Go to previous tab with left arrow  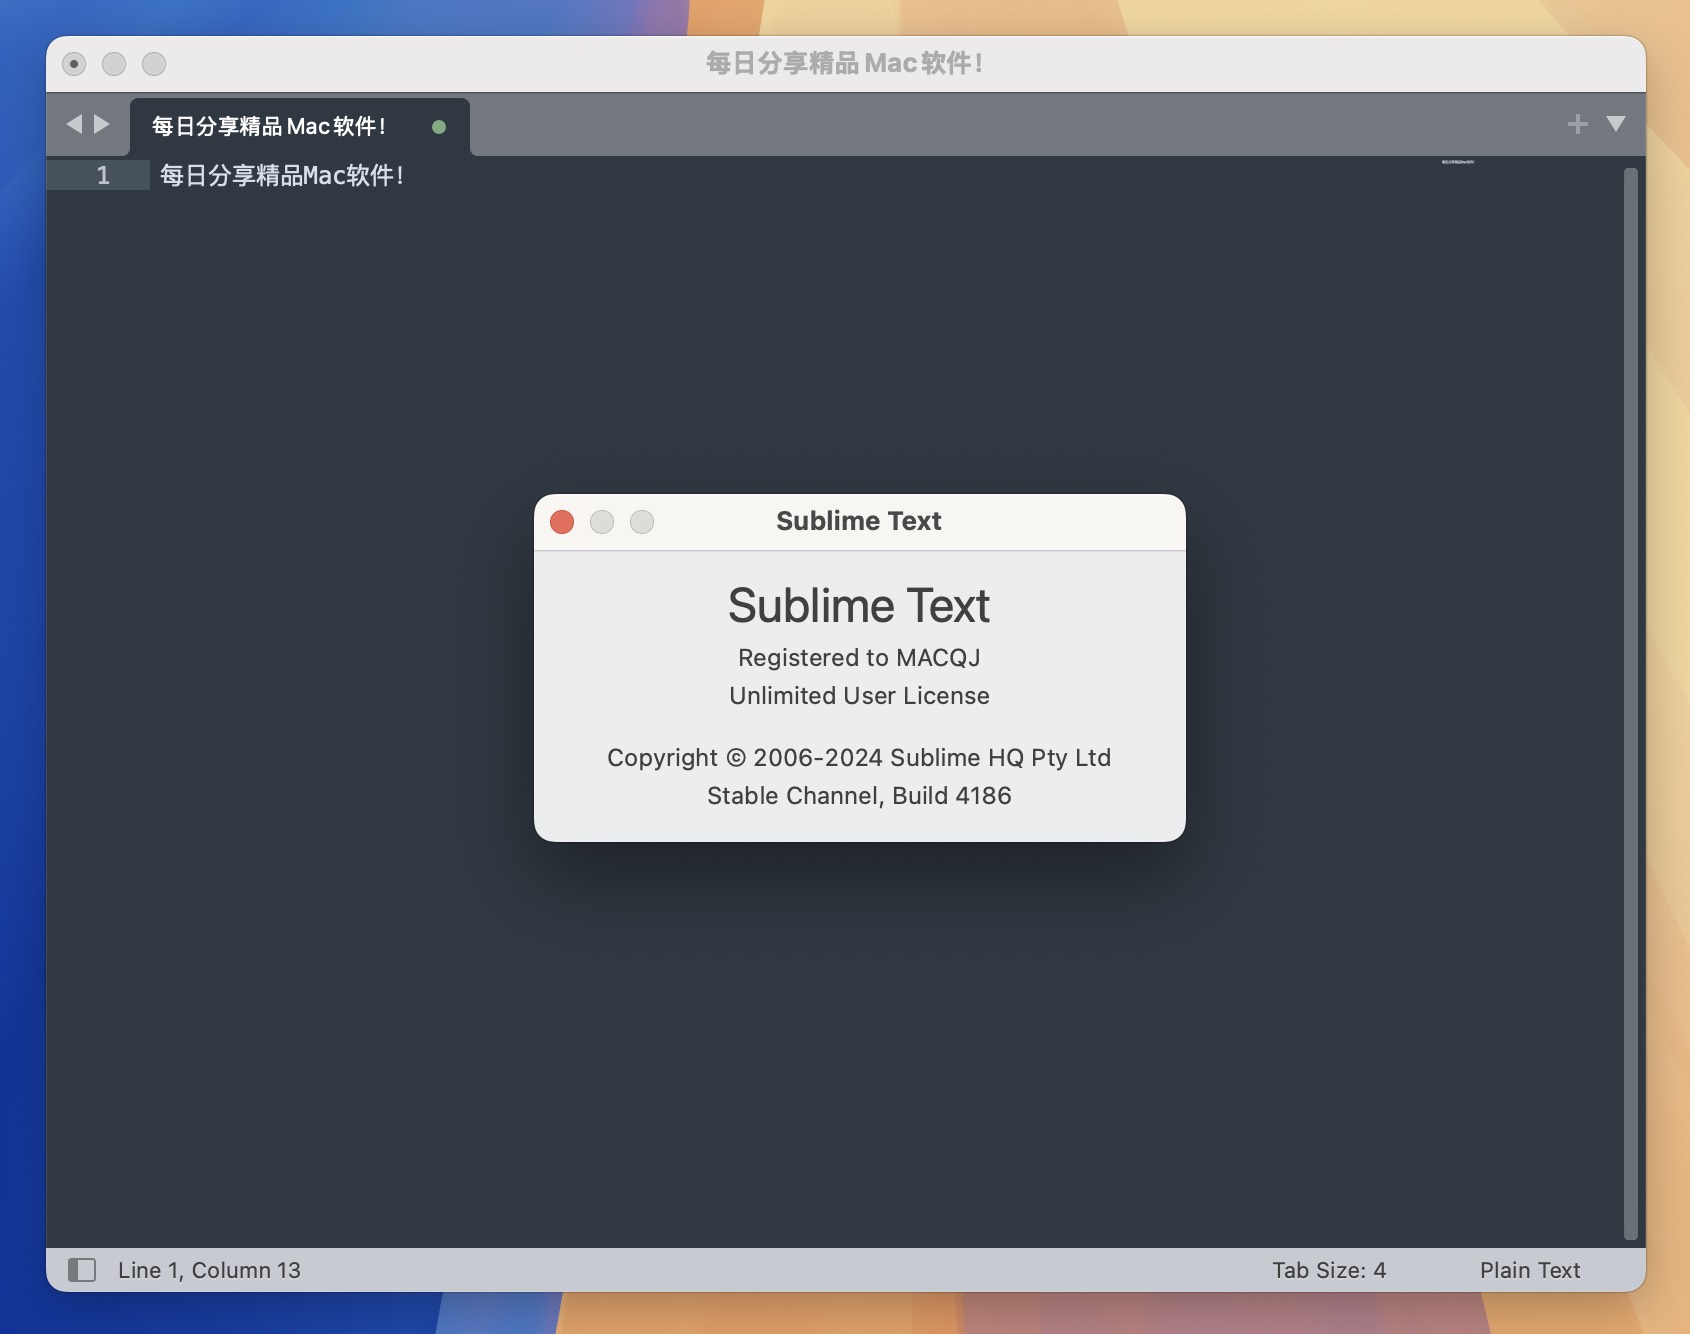(74, 124)
